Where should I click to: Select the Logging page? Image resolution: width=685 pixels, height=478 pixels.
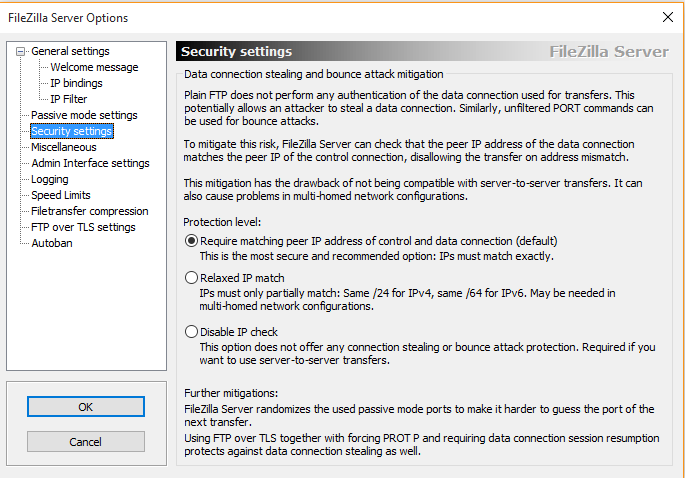pos(50,179)
